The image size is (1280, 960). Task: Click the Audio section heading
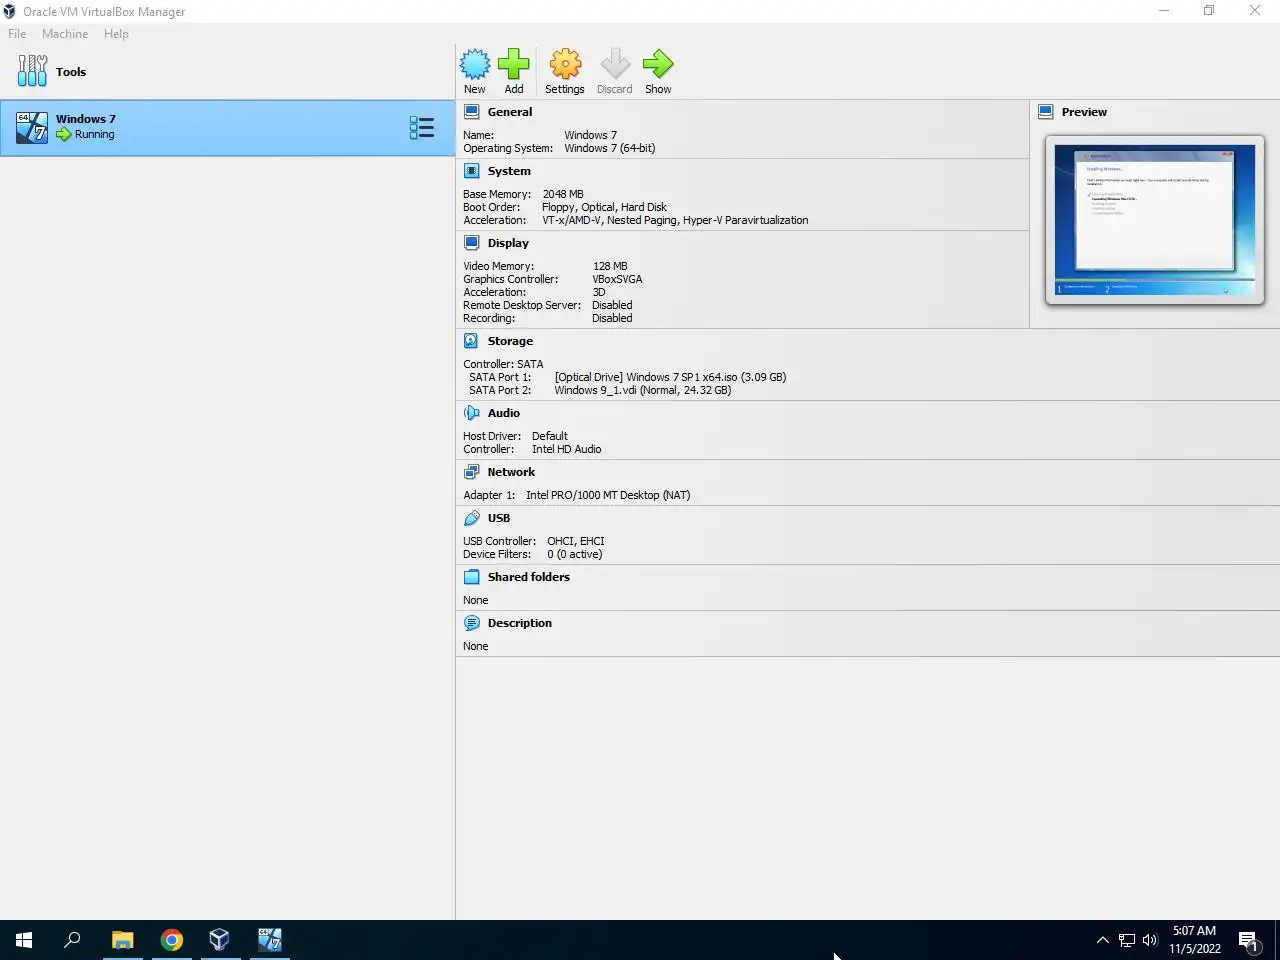[x=504, y=413]
